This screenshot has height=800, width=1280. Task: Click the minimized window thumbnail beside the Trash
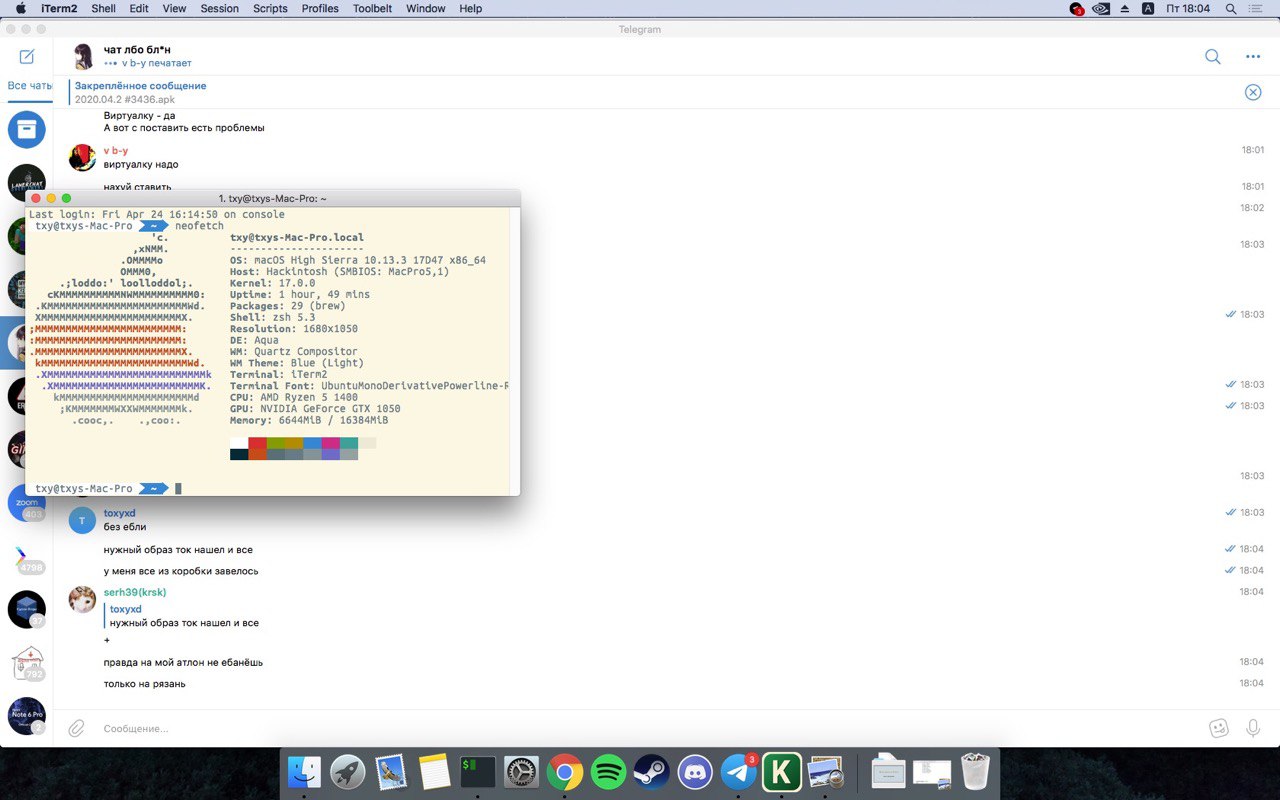[x=932, y=772]
